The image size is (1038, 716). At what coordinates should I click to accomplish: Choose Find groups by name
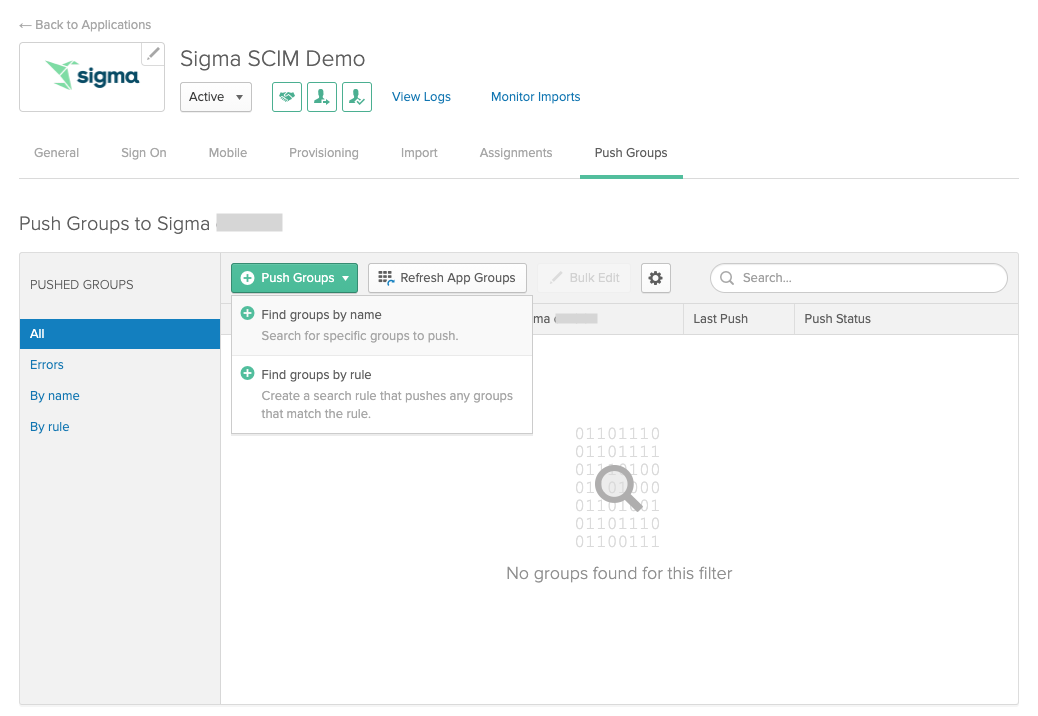point(382,325)
